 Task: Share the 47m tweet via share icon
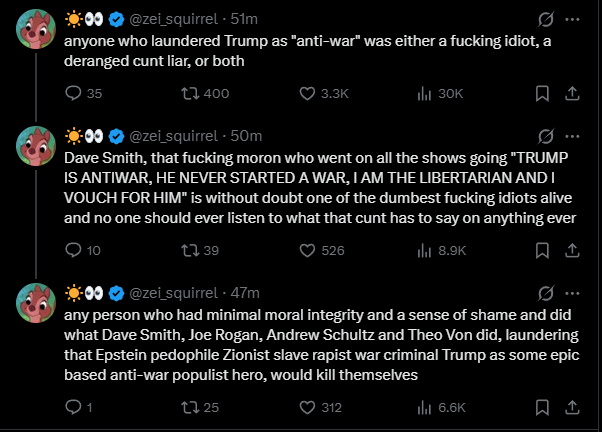pyautogui.click(x=572, y=407)
